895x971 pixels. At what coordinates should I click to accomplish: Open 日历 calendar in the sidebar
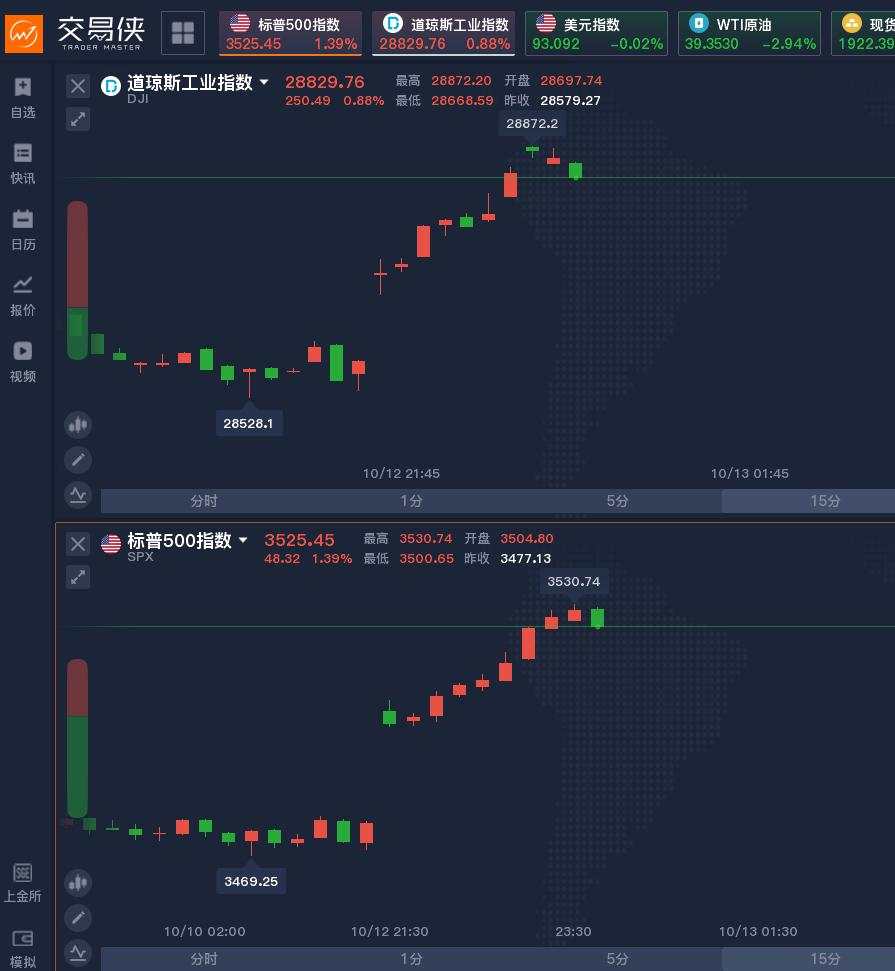[23, 230]
